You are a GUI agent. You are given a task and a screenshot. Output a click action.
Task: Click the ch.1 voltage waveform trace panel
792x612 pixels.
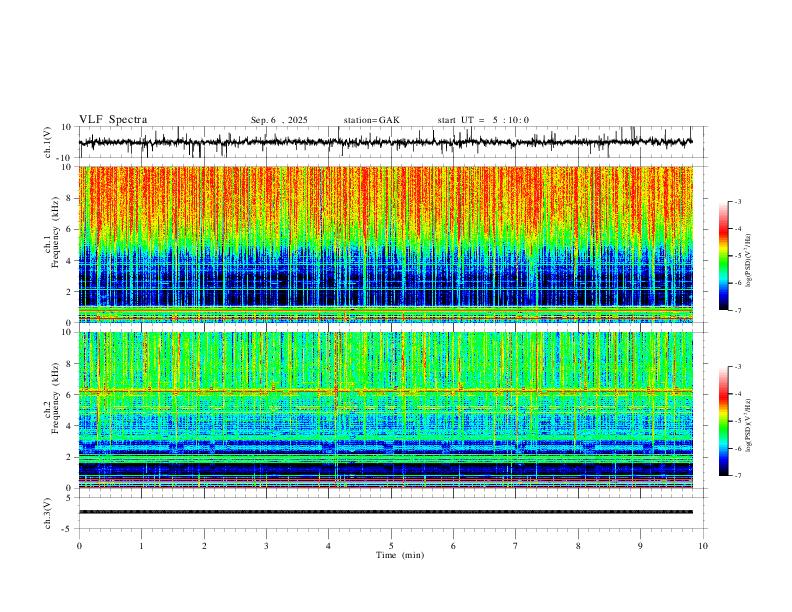click(393, 142)
